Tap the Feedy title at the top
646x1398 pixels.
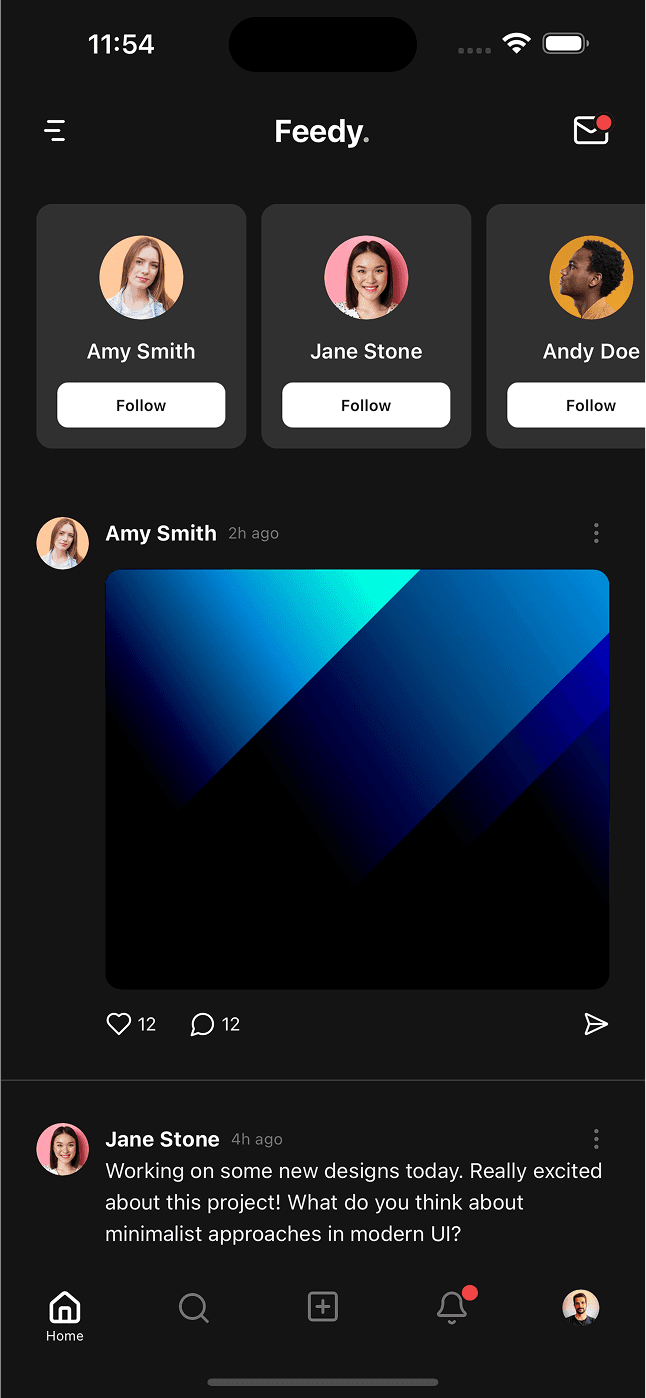pyautogui.click(x=322, y=130)
